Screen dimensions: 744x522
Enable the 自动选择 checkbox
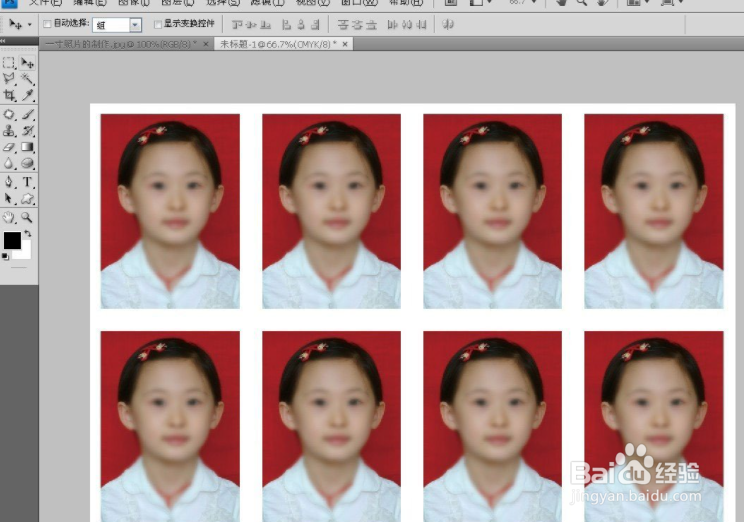[x=47, y=24]
